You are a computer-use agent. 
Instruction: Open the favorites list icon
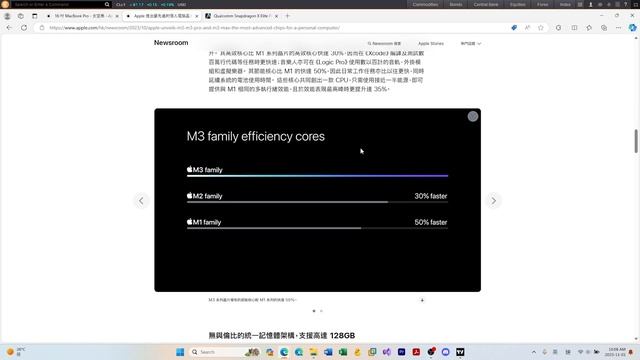(x=589, y=28)
